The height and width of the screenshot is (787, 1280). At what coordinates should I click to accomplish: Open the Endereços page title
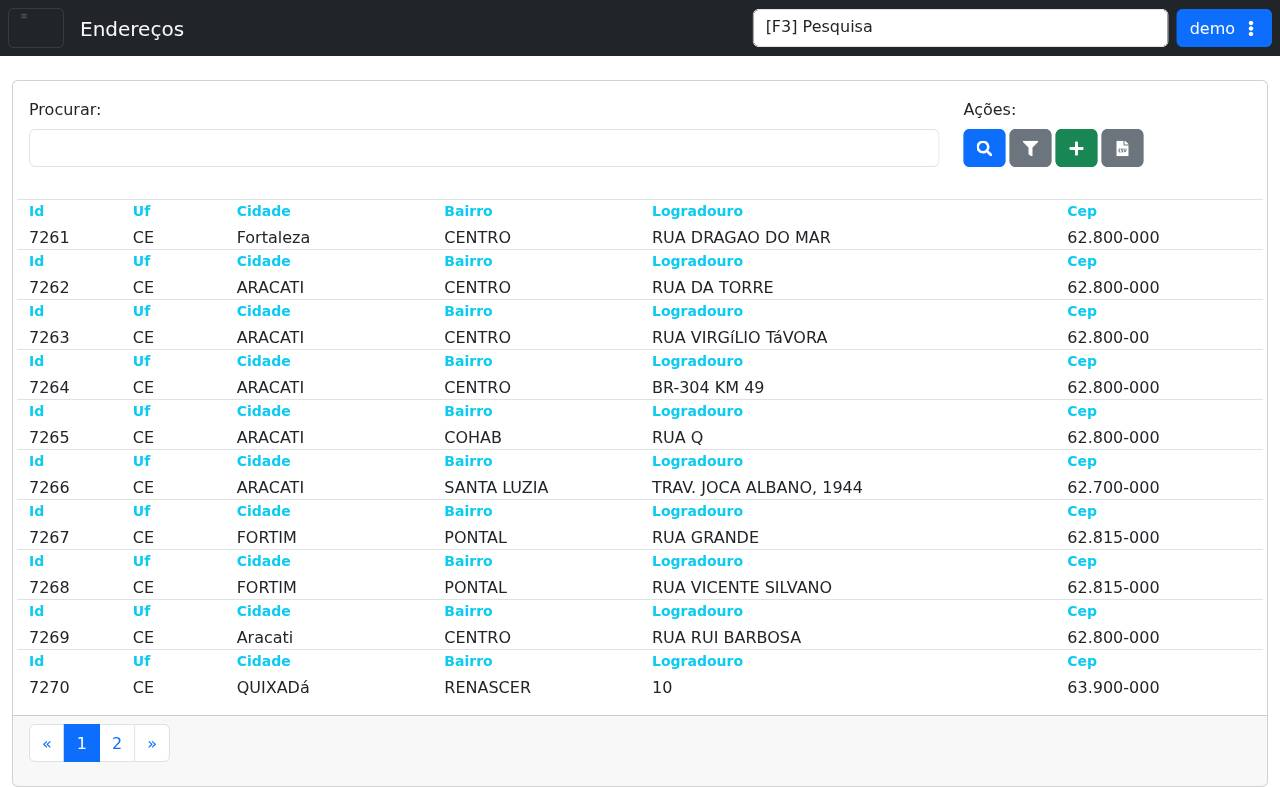tap(132, 29)
